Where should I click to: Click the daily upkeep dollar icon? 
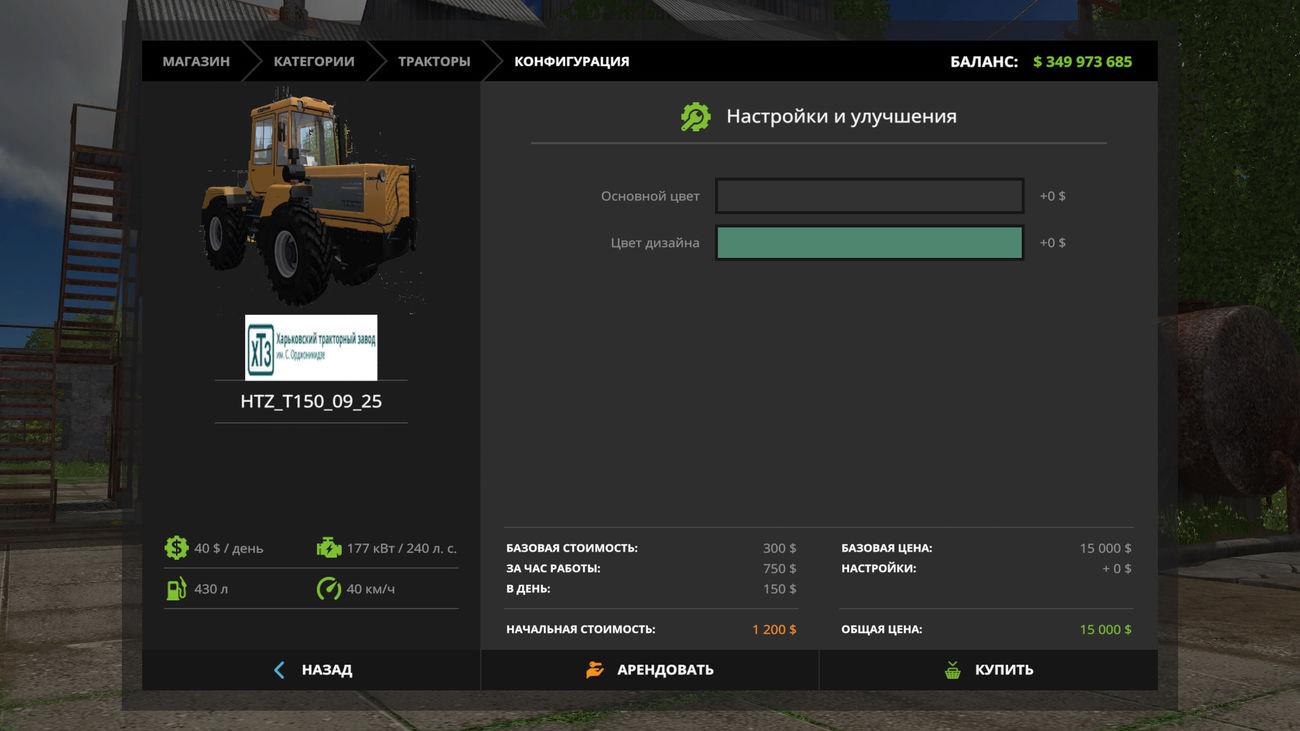click(176, 548)
